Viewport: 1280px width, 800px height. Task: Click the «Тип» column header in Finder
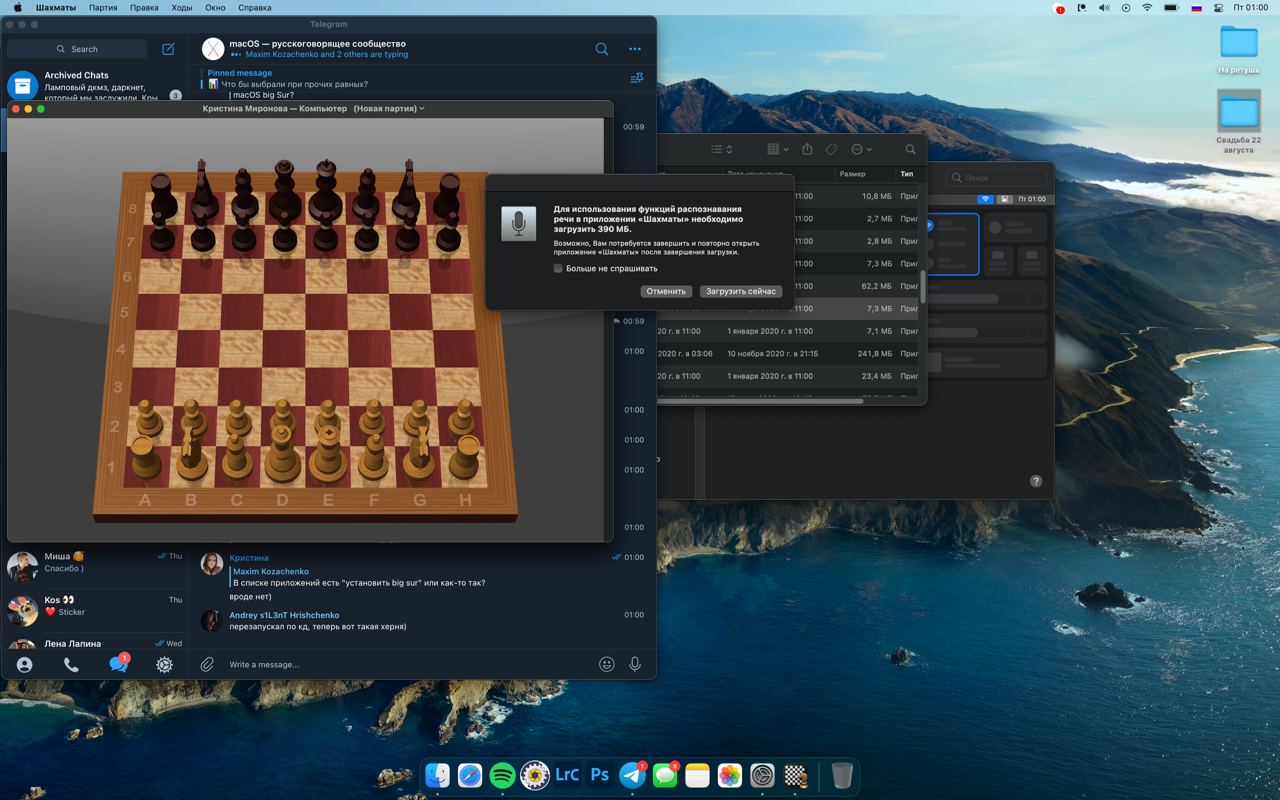point(906,174)
